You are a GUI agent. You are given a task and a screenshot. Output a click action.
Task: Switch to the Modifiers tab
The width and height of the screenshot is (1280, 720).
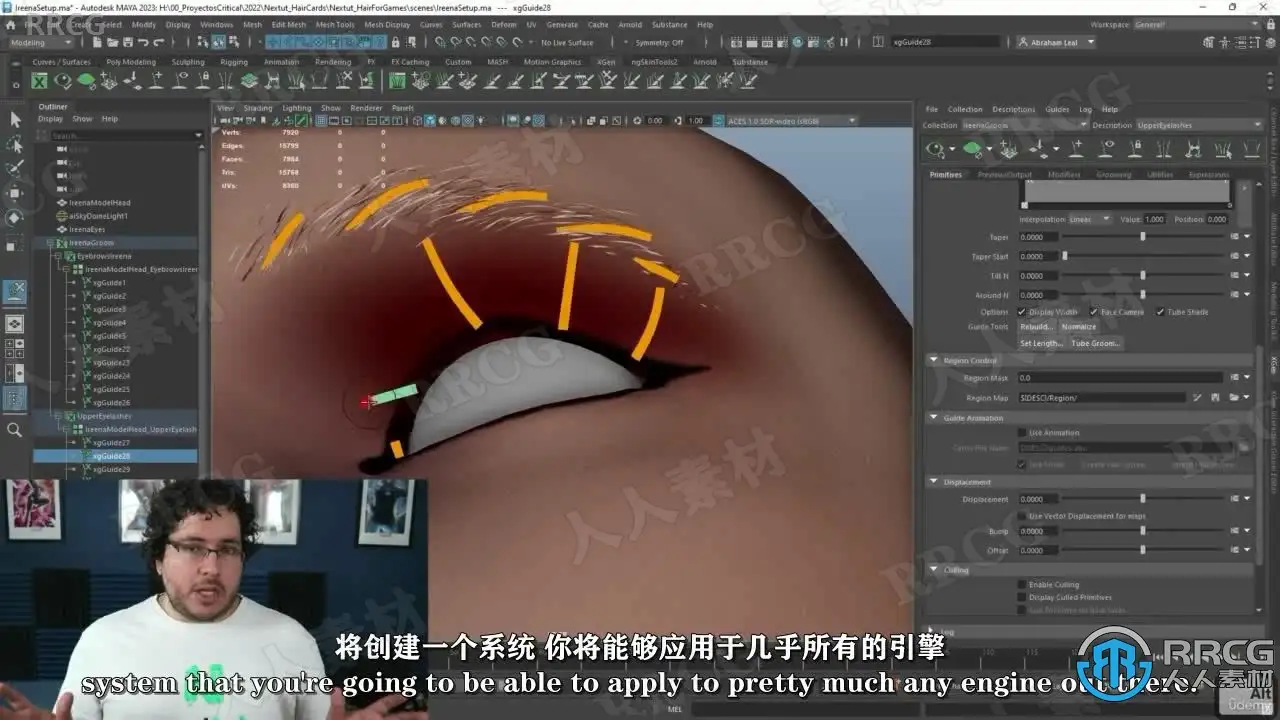coord(1064,174)
